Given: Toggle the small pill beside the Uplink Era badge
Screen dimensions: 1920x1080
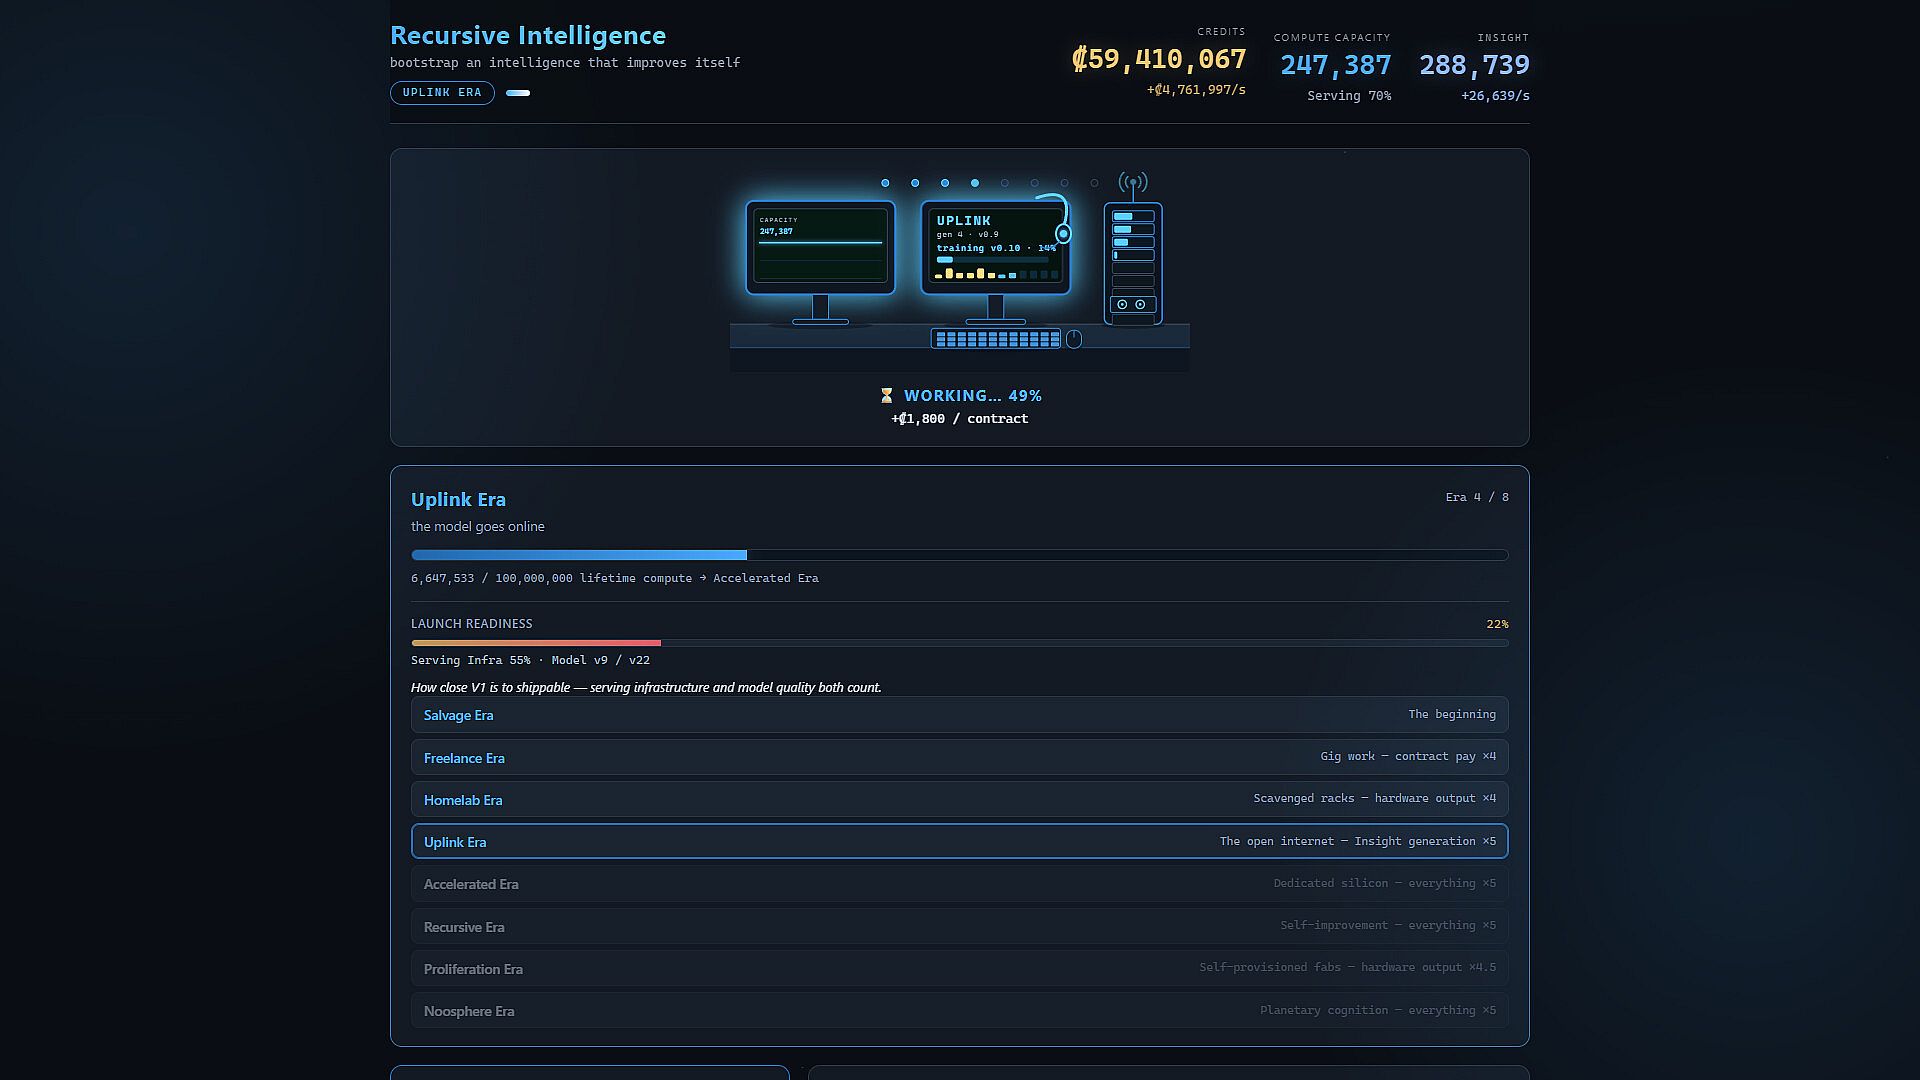Looking at the screenshot, I should (x=518, y=93).
